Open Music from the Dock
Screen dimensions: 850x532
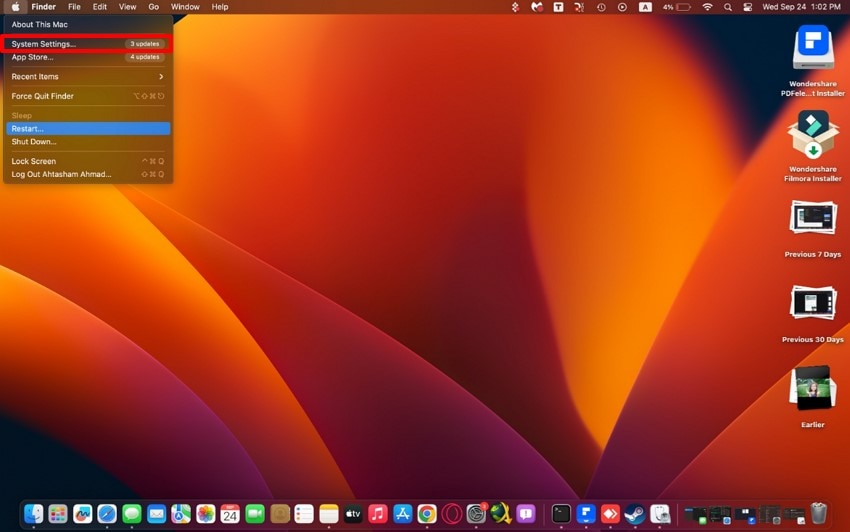[x=378, y=514]
